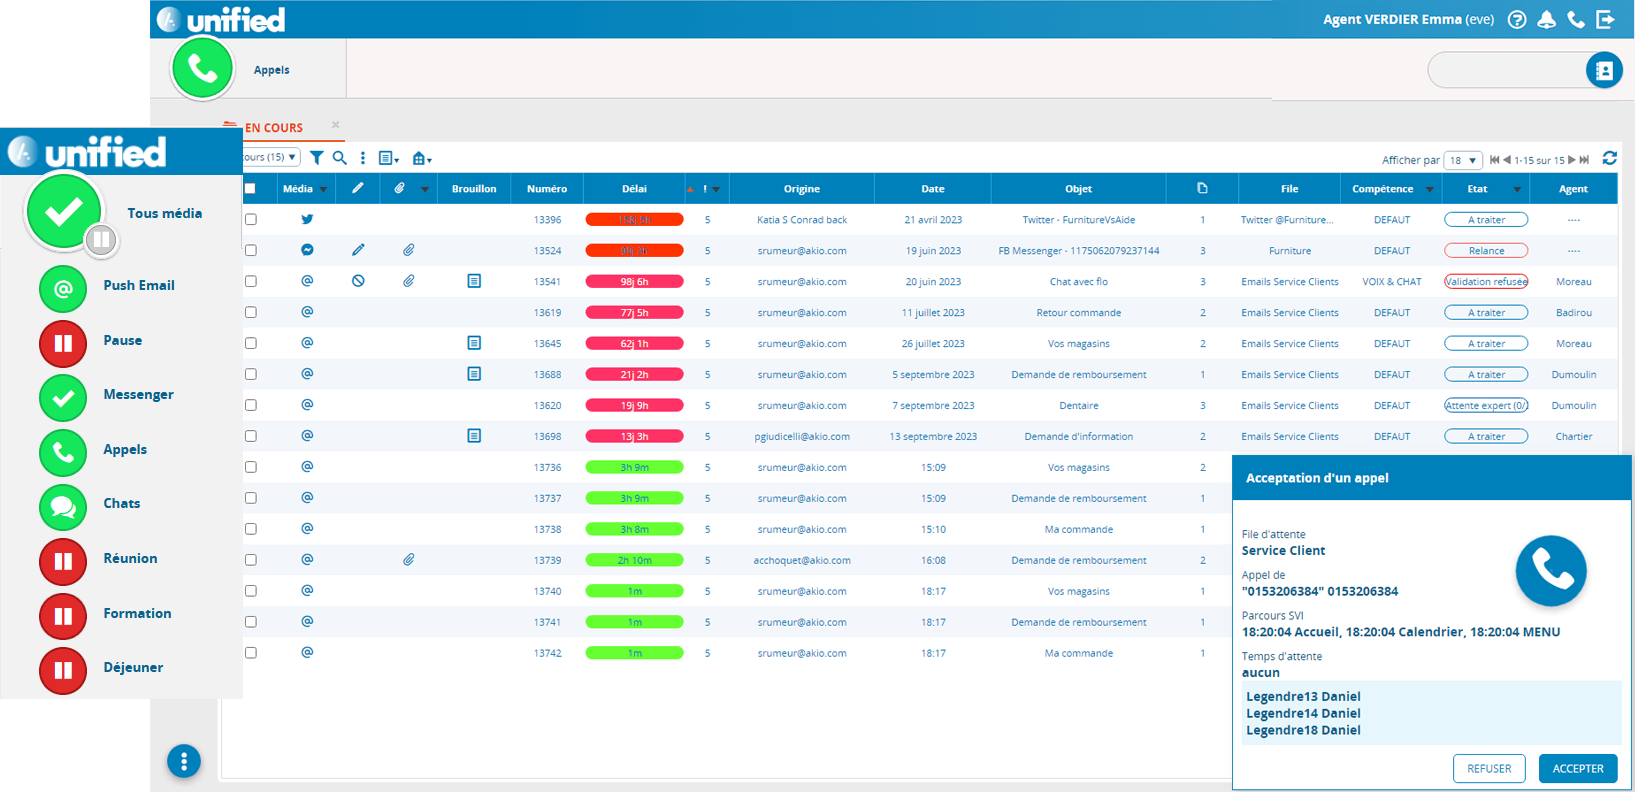The height and width of the screenshot is (792, 1635).
Task: Open attachment column filter arrow
Action: 425,190
